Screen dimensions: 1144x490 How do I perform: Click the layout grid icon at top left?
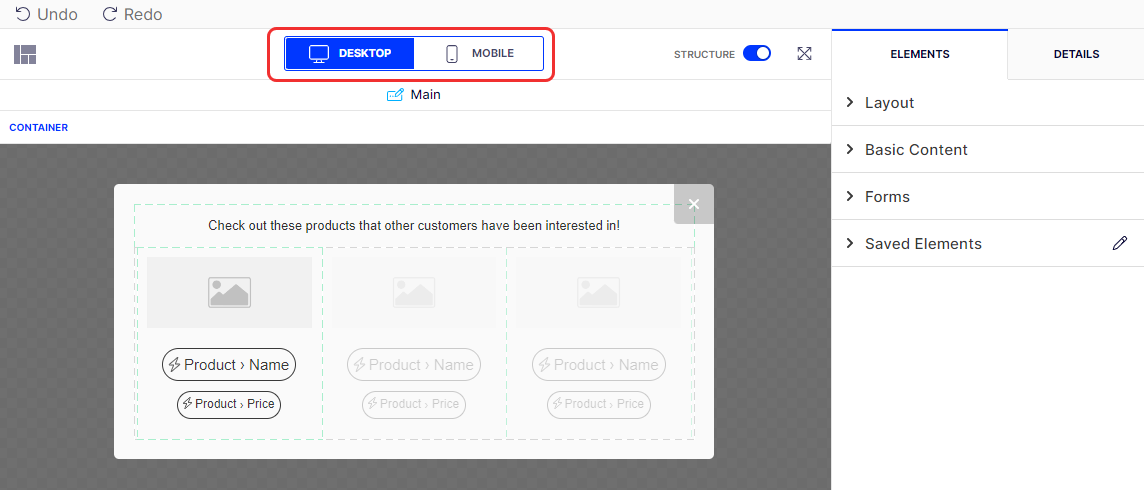pyautogui.click(x=25, y=55)
